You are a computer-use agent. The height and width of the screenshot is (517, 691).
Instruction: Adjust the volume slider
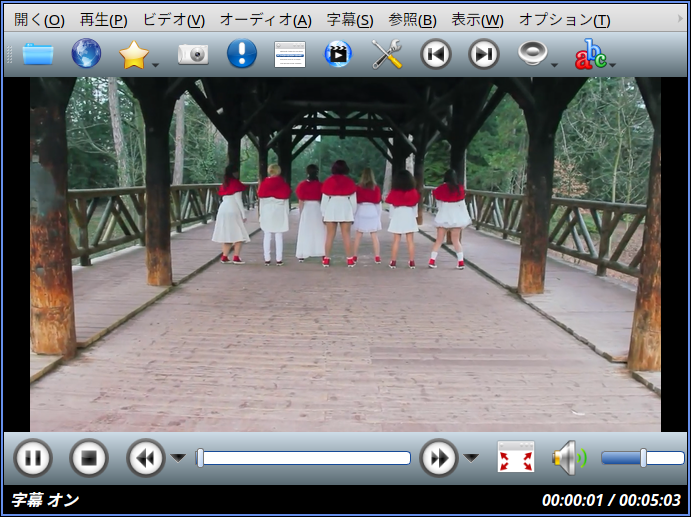643,458
